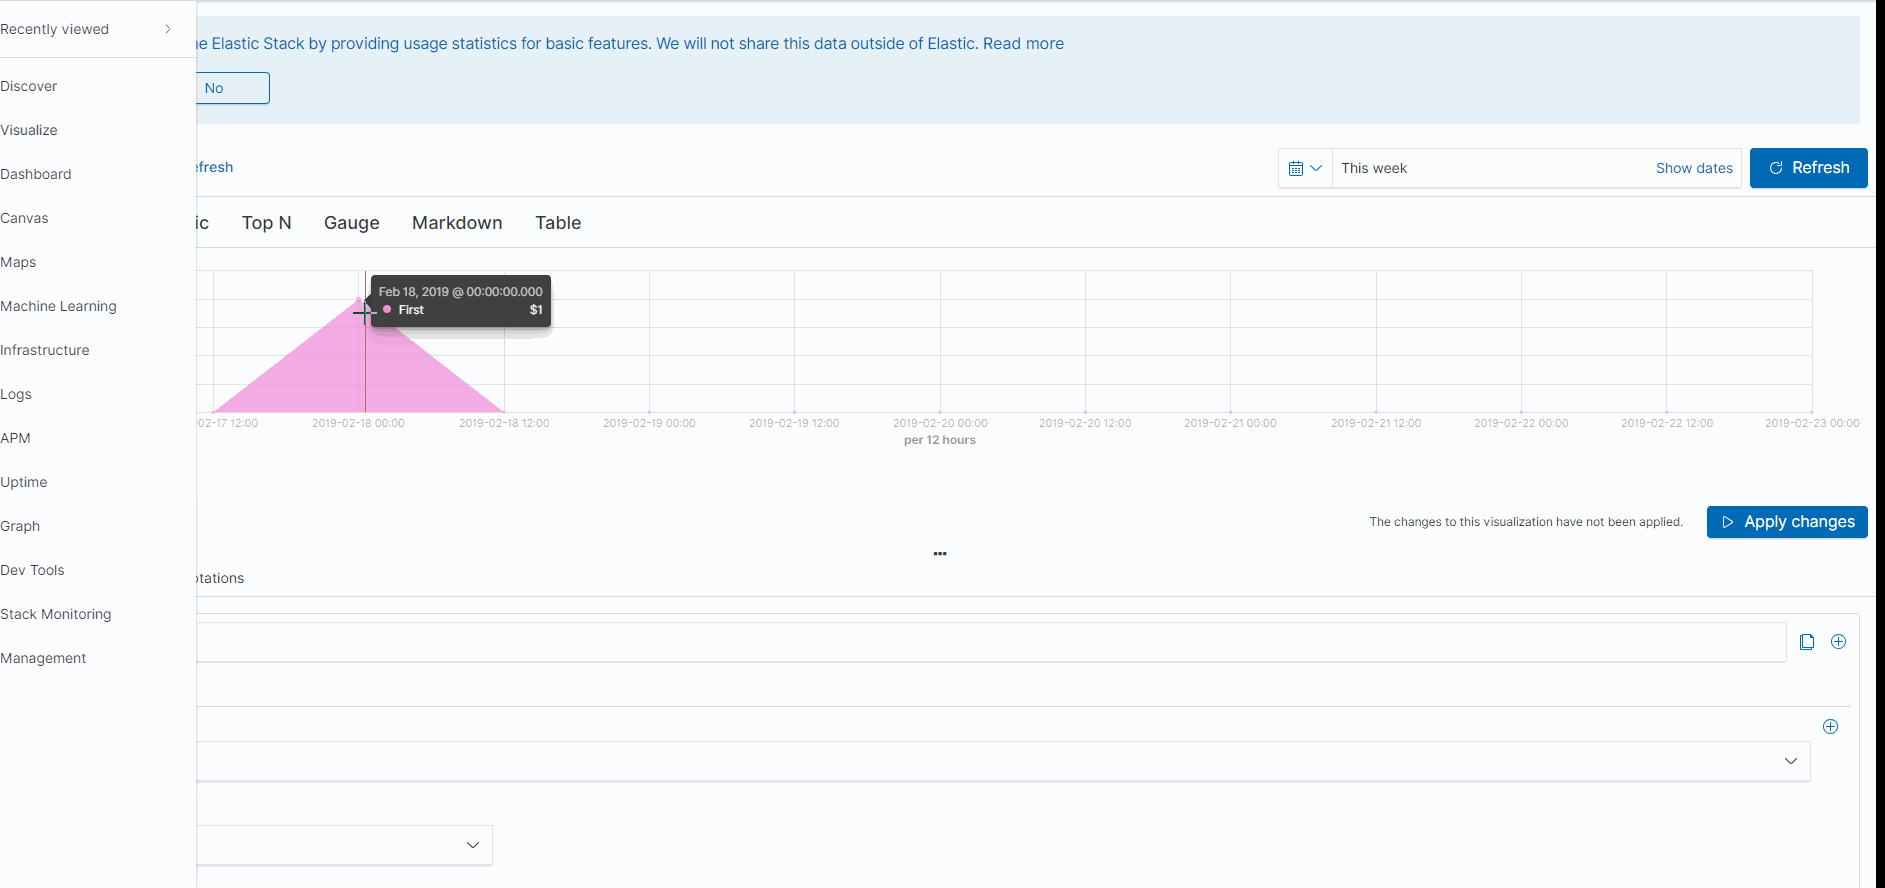Click the per 12 hours label
This screenshot has width=1885, height=888.
tap(940, 440)
